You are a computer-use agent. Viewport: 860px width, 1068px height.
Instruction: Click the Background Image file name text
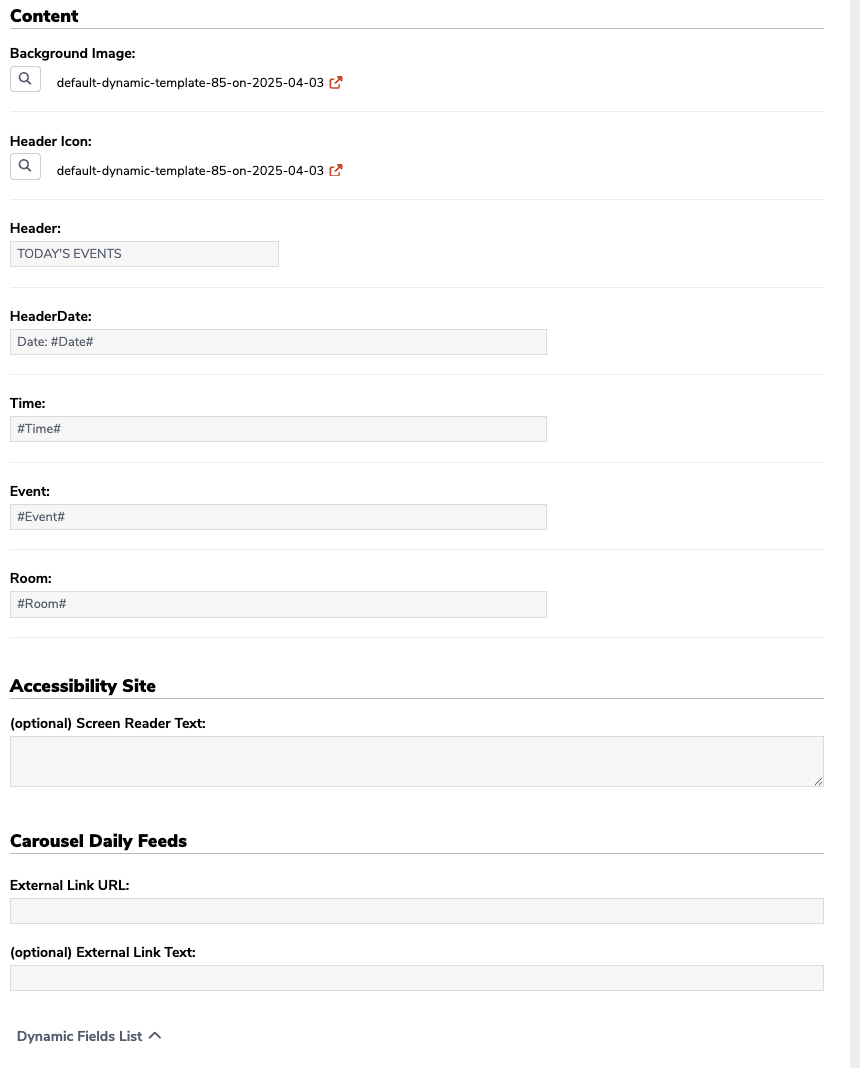coord(190,82)
